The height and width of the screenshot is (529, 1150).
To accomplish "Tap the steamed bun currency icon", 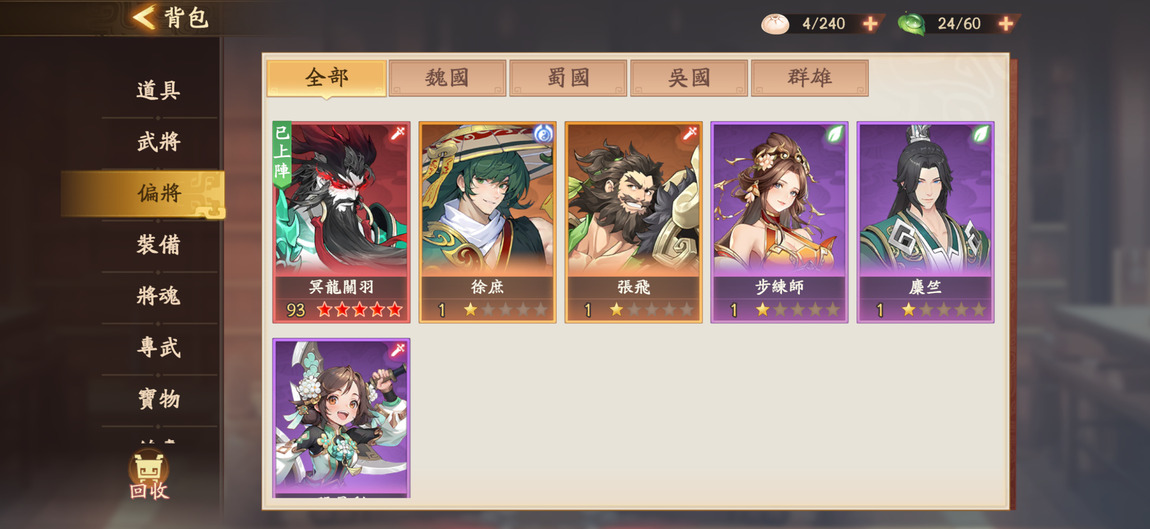I will coord(774,24).
